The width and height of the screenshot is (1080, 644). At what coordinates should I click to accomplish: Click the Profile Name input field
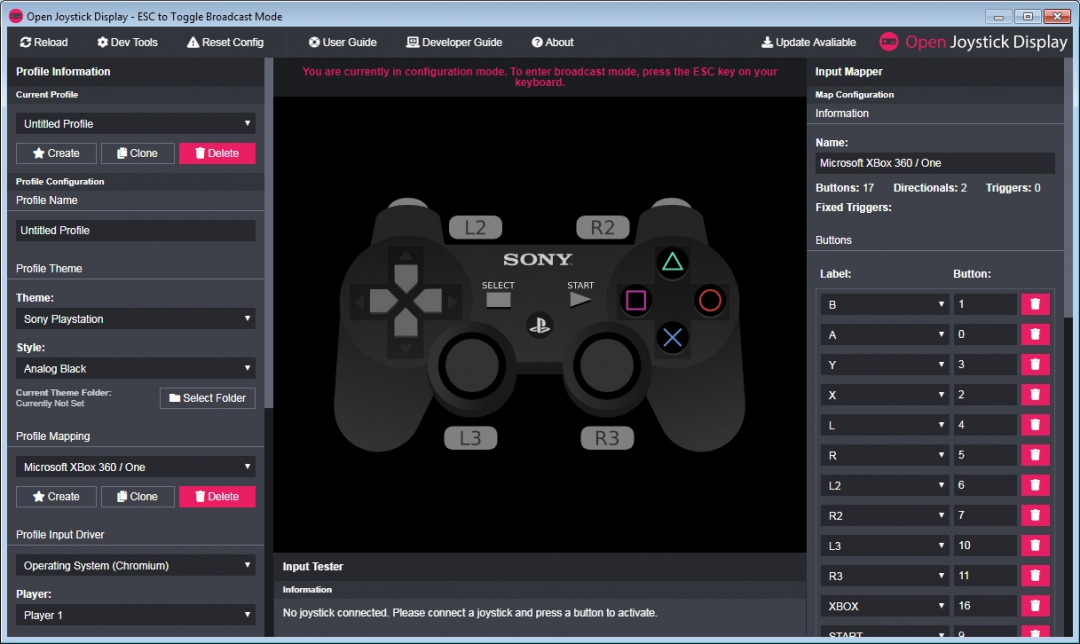(135, 230)
